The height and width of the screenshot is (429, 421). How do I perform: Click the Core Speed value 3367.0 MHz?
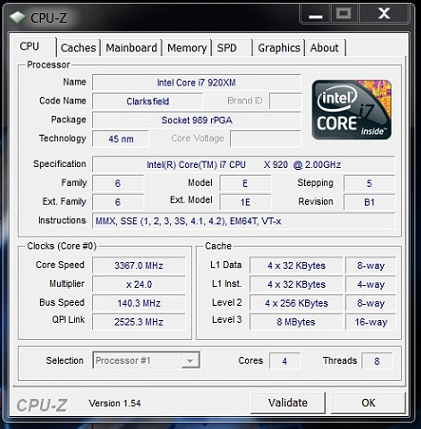[138, 265]
